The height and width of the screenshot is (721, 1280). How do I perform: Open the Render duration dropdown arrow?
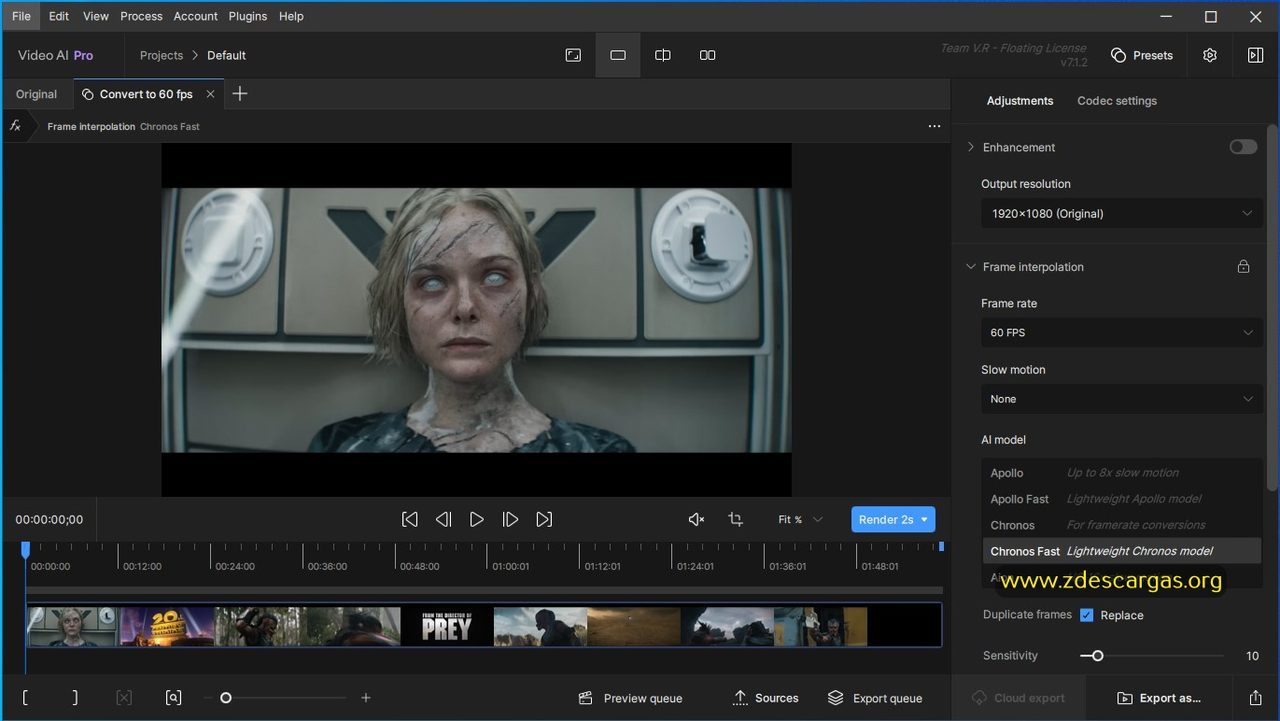click(925, 520)
